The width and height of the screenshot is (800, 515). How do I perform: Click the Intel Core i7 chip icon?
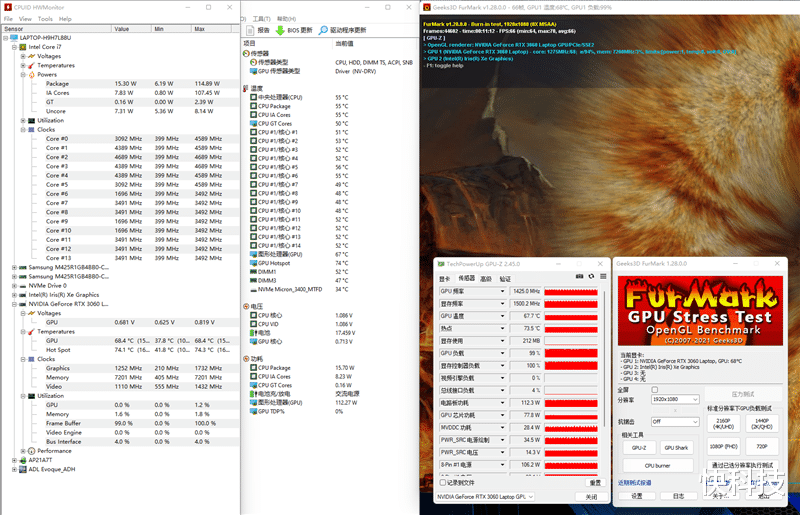pyautogui.click(x=23, y=47)
